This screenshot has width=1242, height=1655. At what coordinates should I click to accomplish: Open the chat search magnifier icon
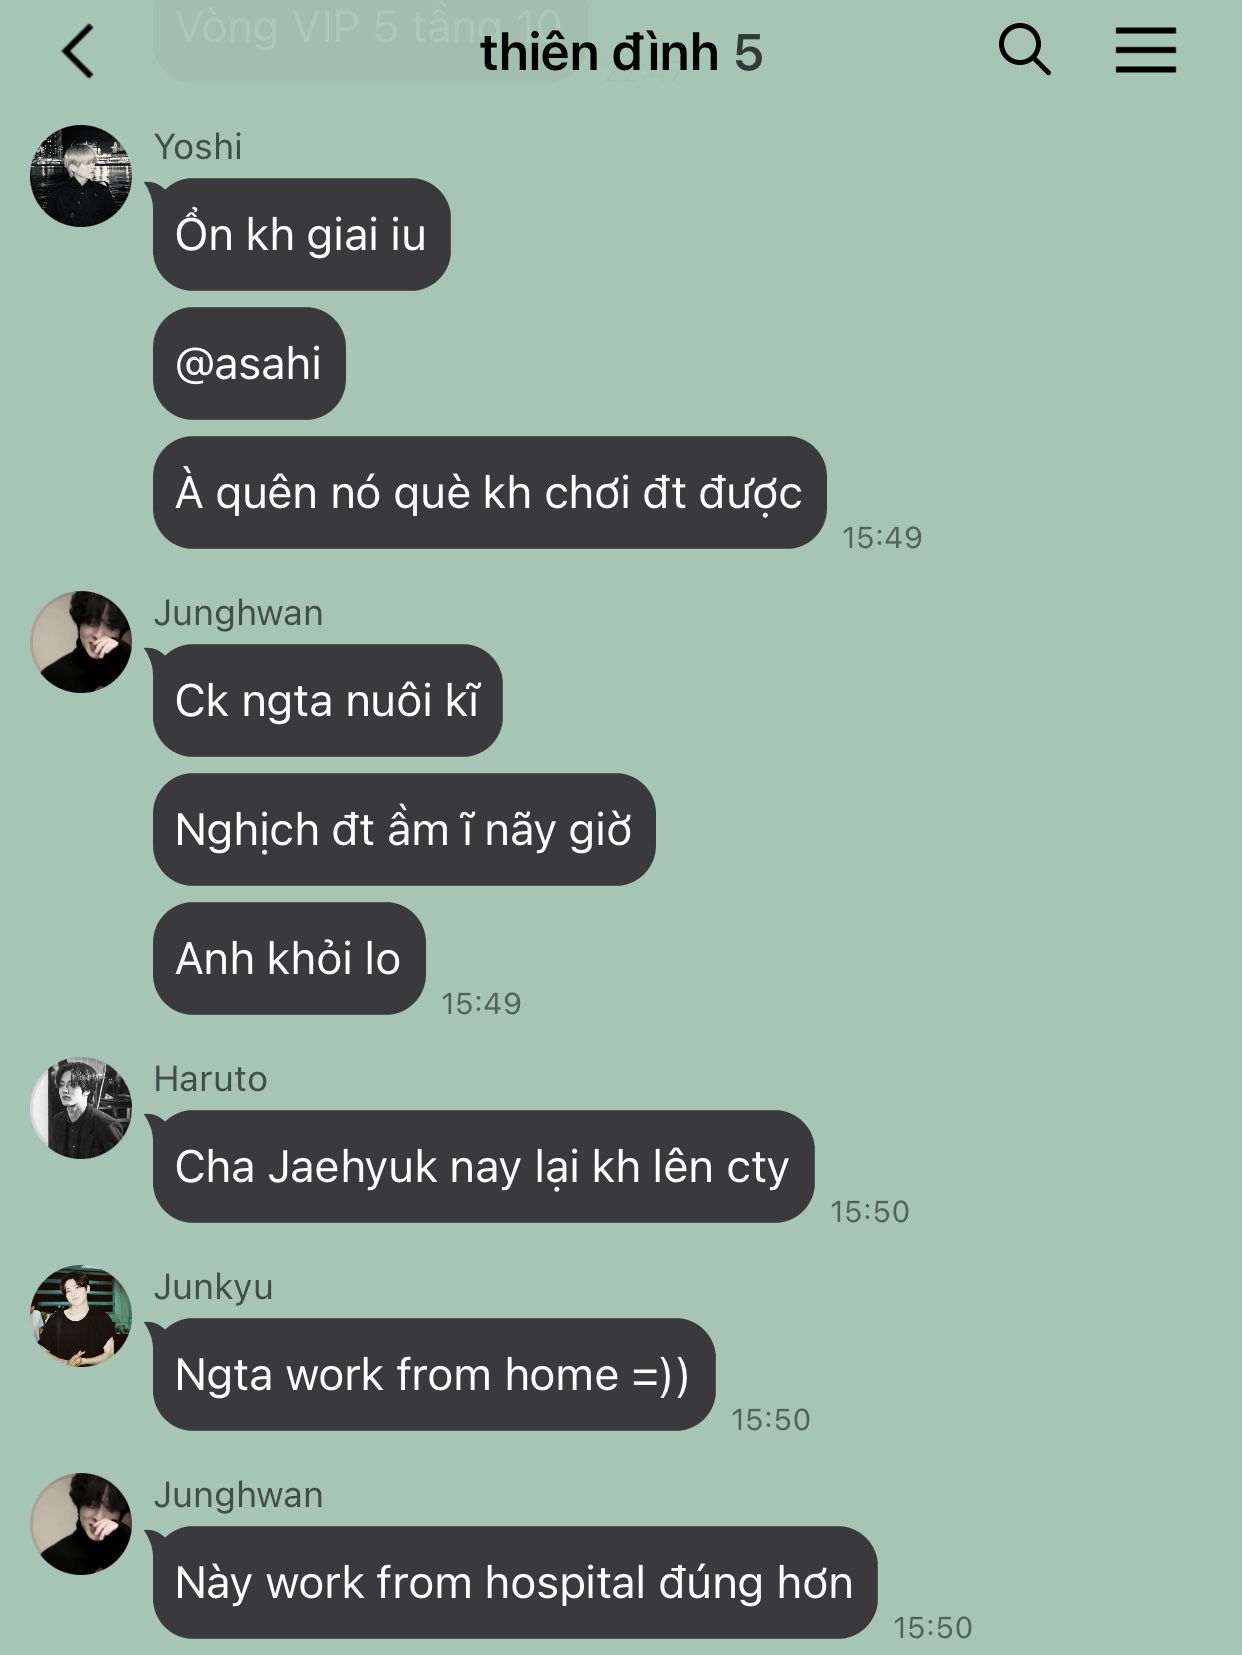pos(1025,49)
